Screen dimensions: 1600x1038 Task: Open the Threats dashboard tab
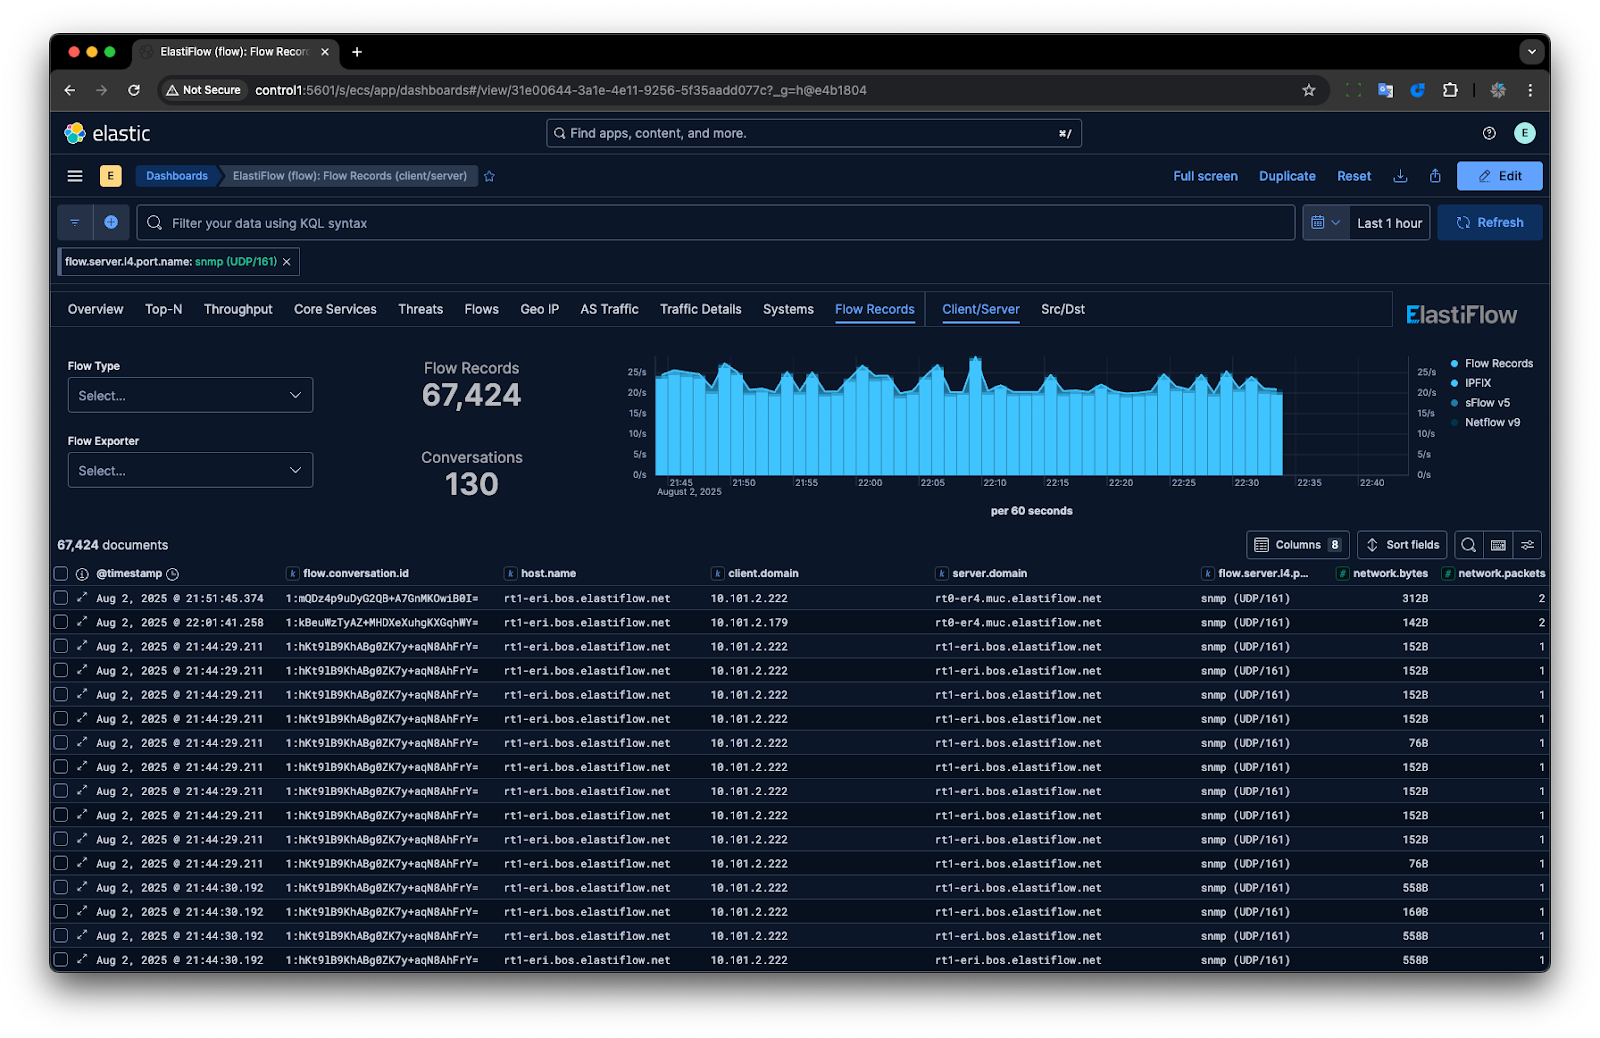(420, 310)
